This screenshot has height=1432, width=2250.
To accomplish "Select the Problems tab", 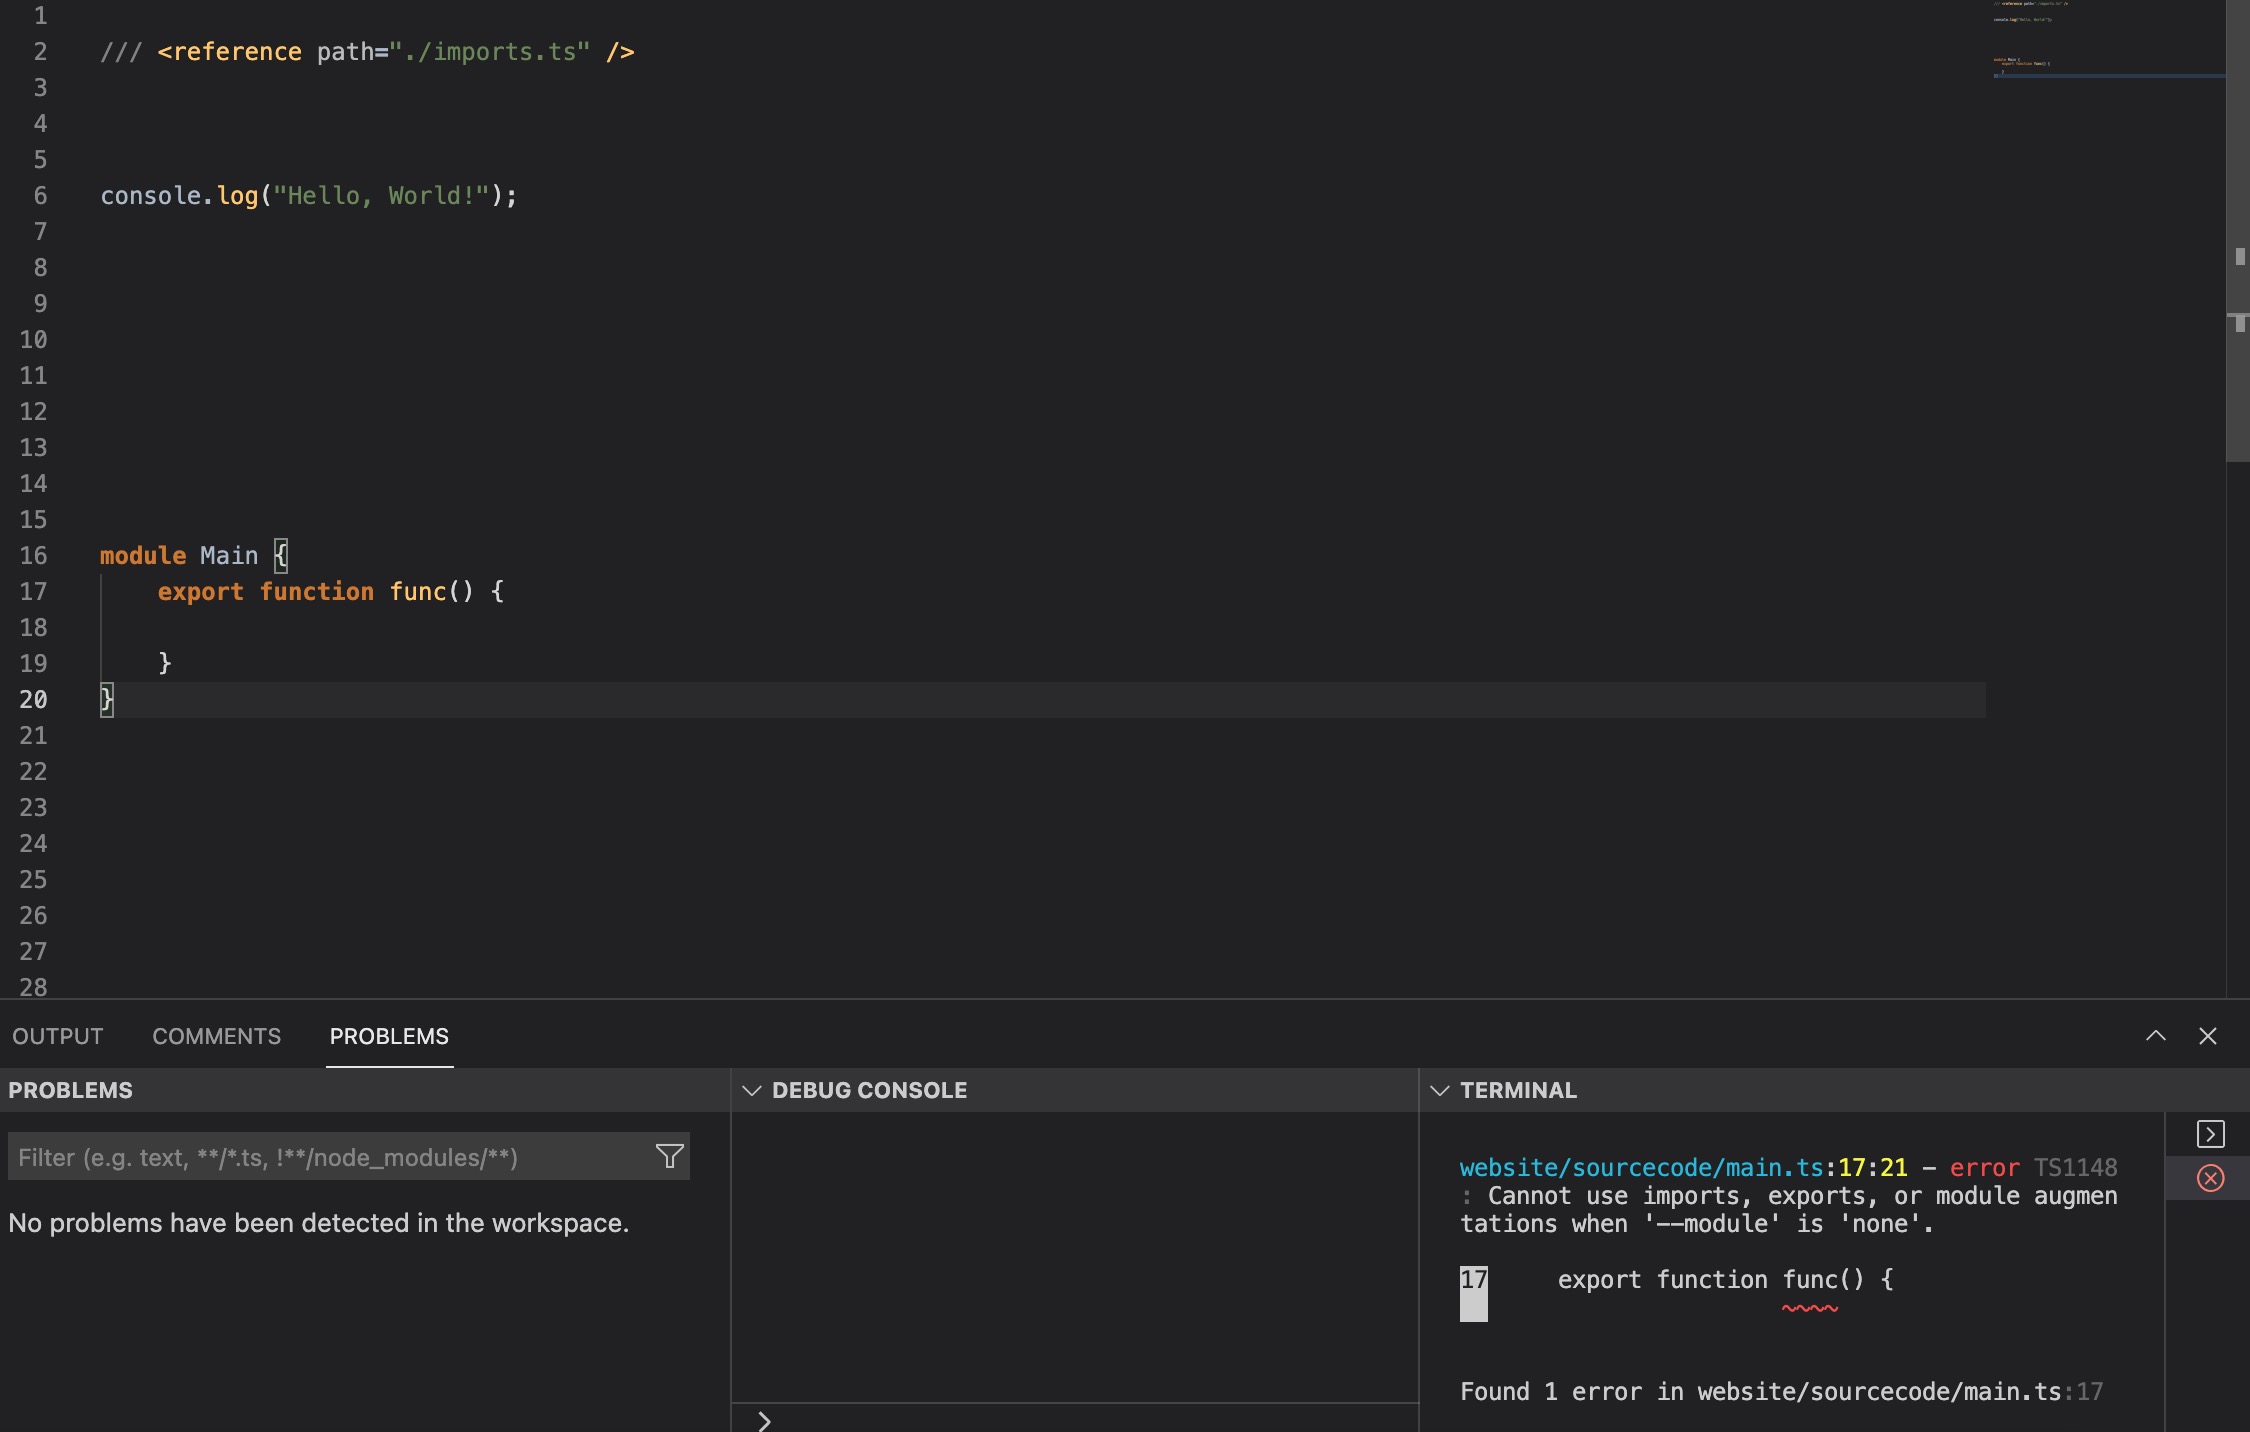I will pyautogui.click(x=389, y=1036).
